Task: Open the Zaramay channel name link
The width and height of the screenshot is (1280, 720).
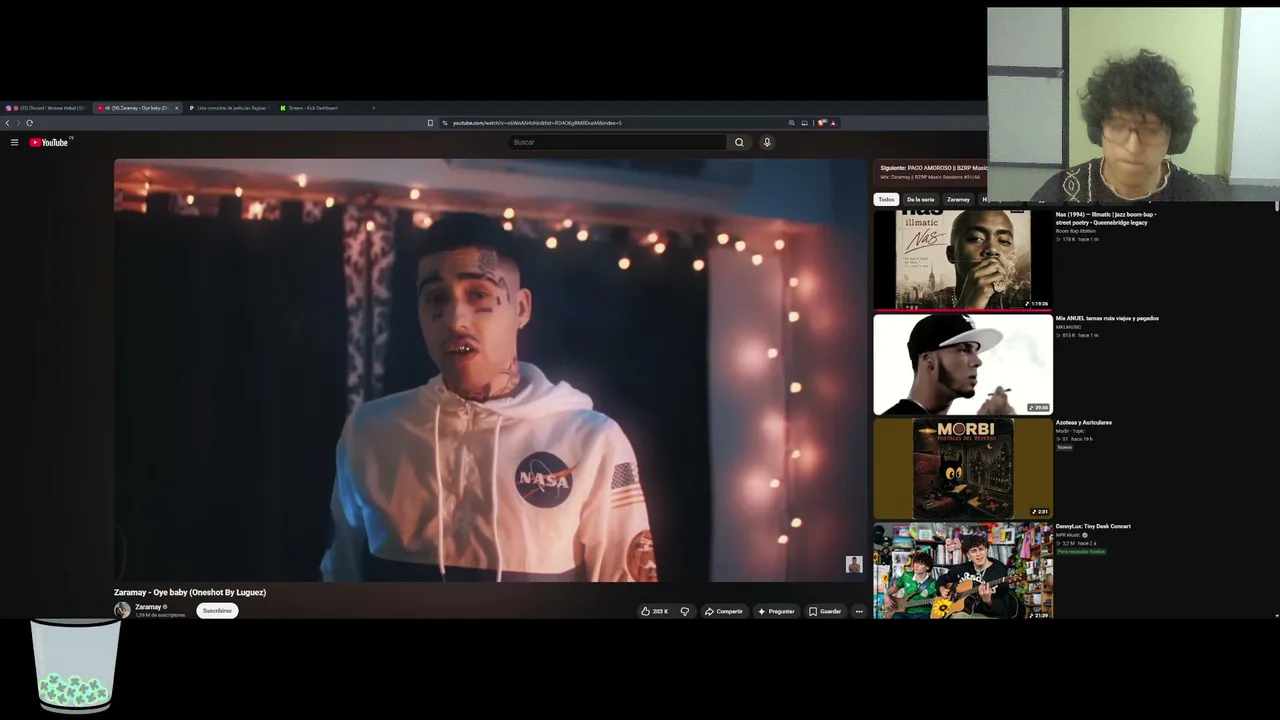Action: tap(148, 607)
